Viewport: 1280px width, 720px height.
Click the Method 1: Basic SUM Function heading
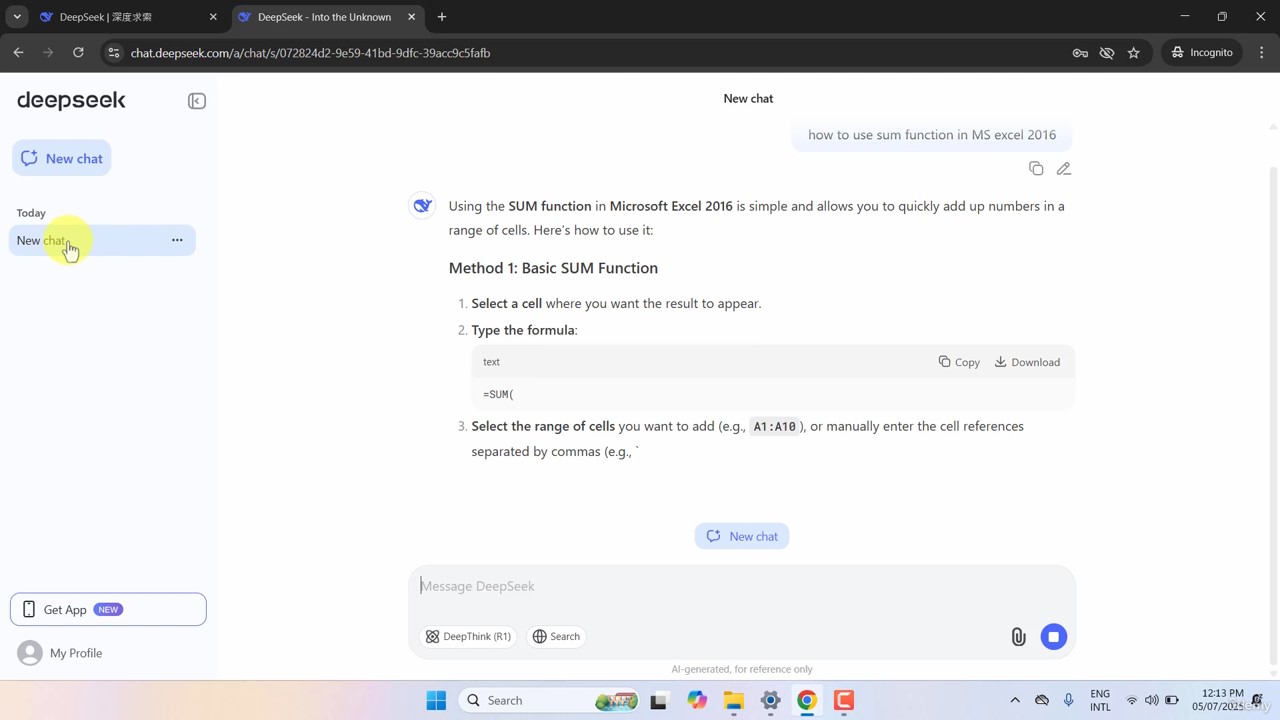[553, 268]
